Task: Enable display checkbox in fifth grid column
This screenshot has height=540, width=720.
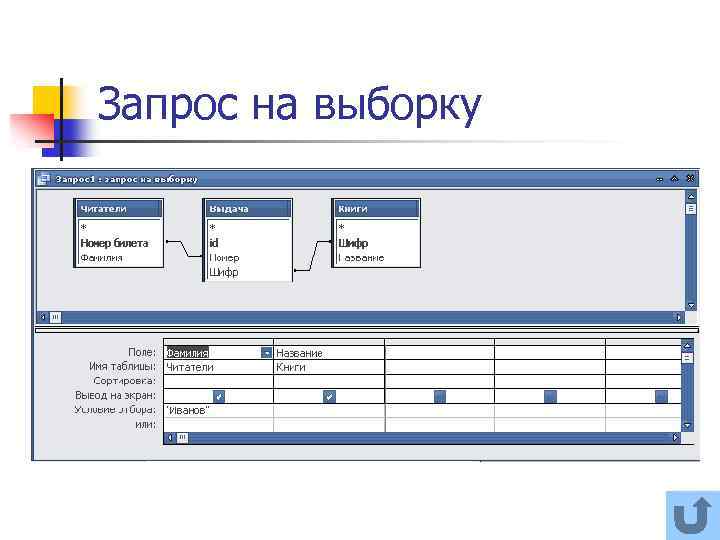Action: pyautogui.click(x=661, y=396)
